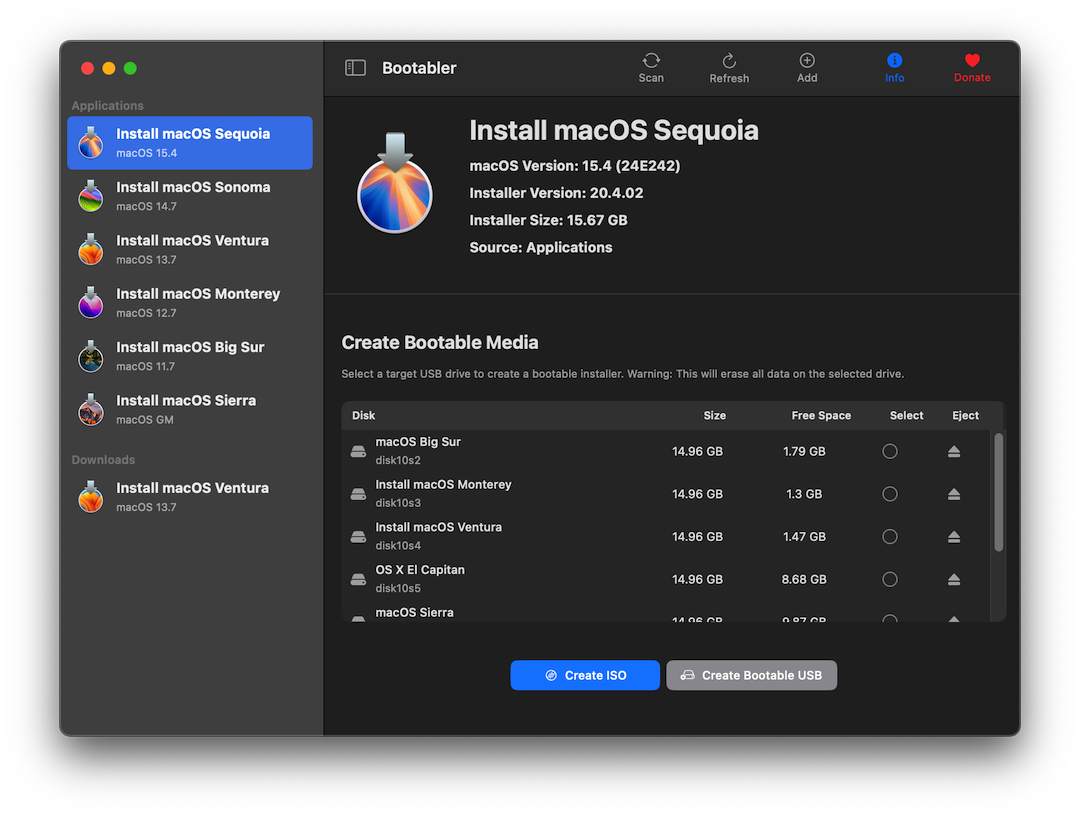
Task: Click the Scan toolbar icon
Action: [x=651, y=68]
